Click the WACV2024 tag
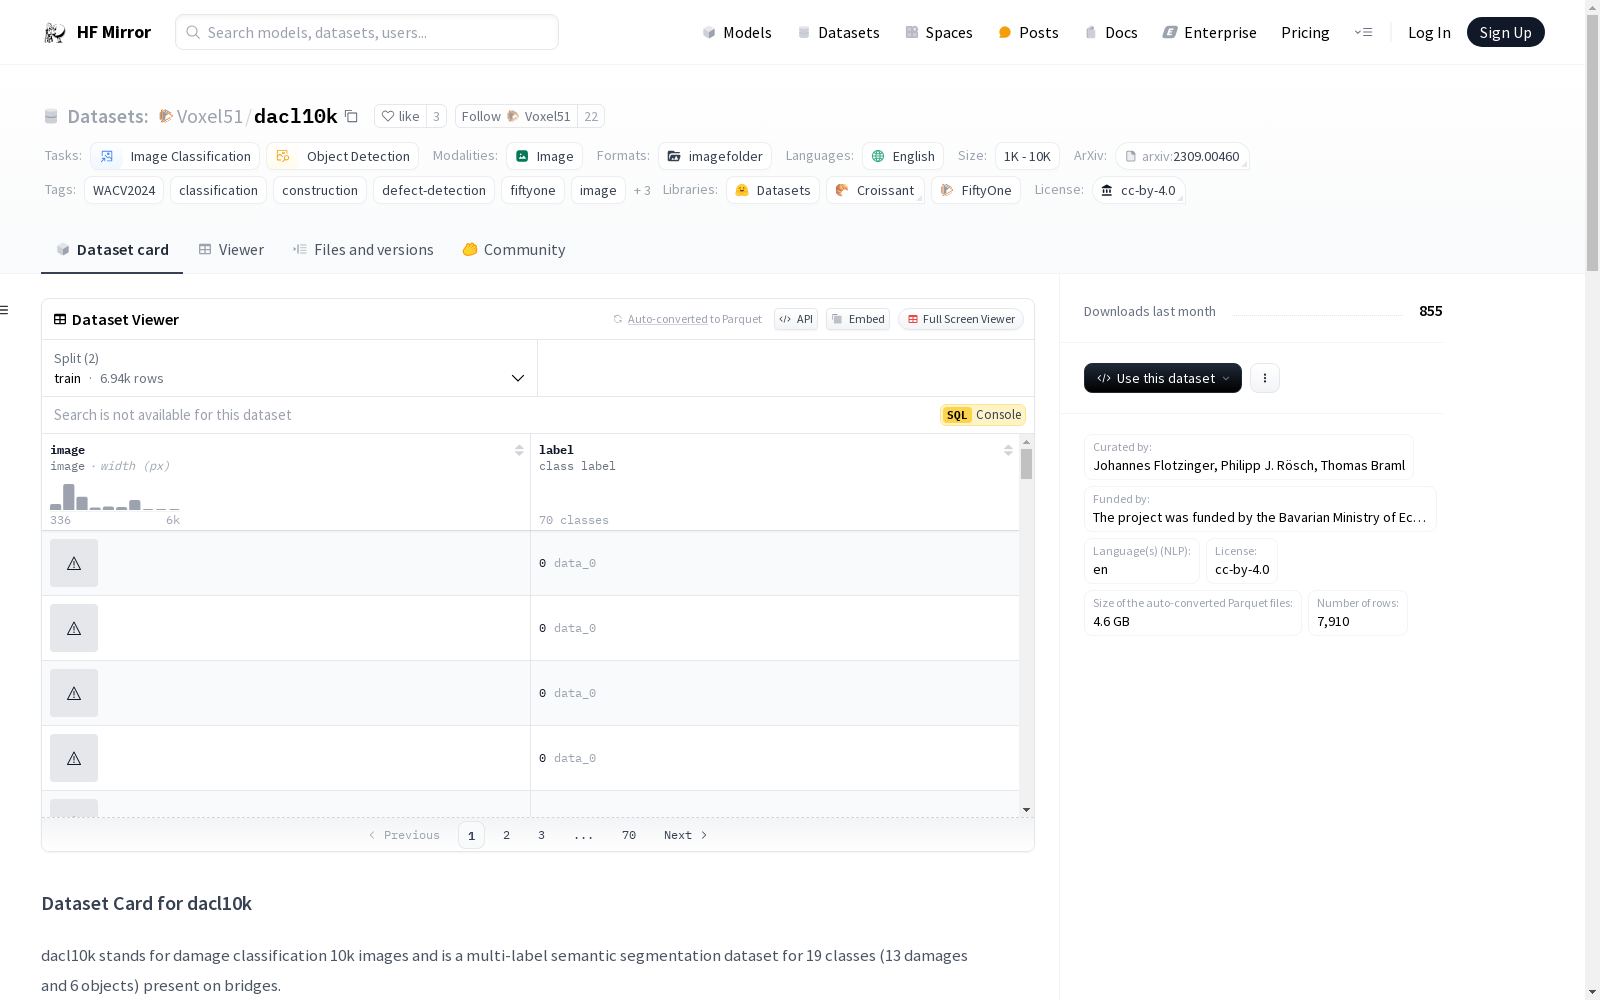 124,190
